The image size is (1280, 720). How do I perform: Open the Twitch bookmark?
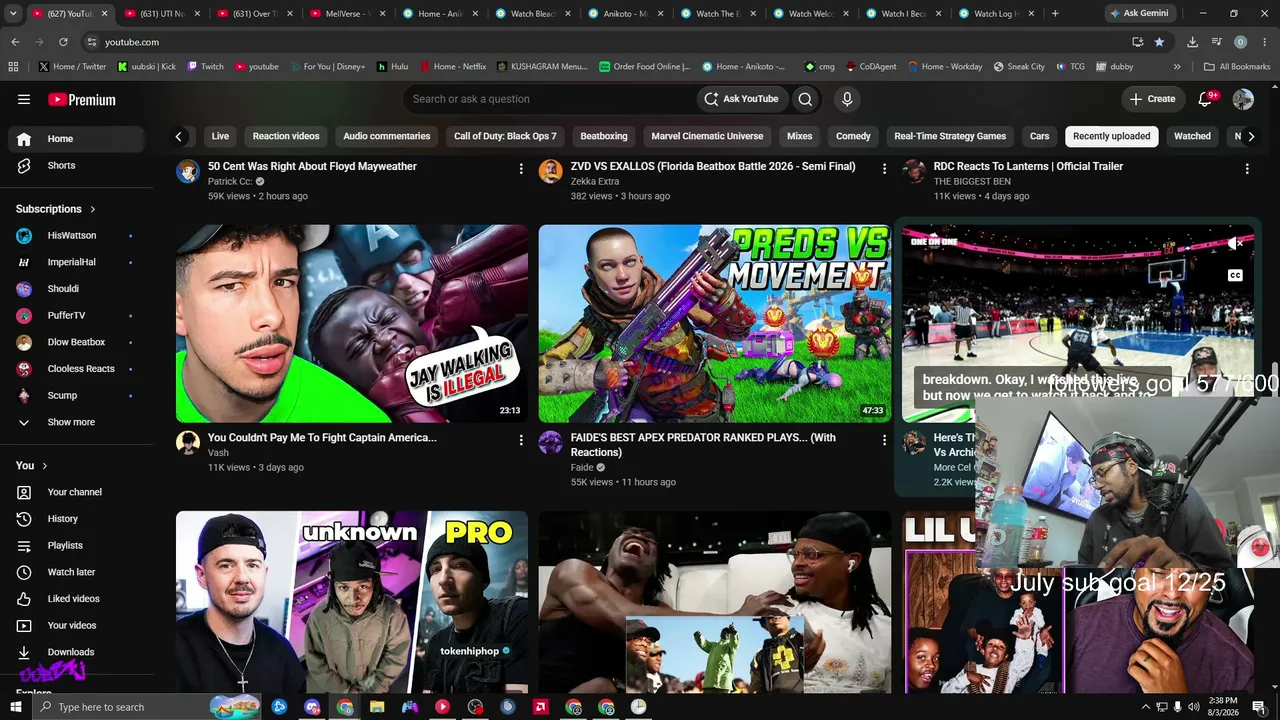point(205,67)
